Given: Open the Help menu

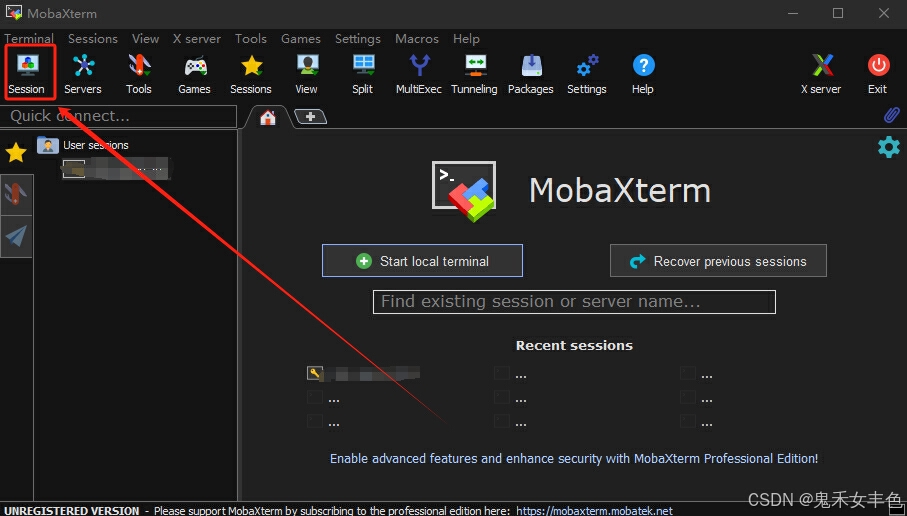Looking at the screenshot, I should [x=466, y=39].
